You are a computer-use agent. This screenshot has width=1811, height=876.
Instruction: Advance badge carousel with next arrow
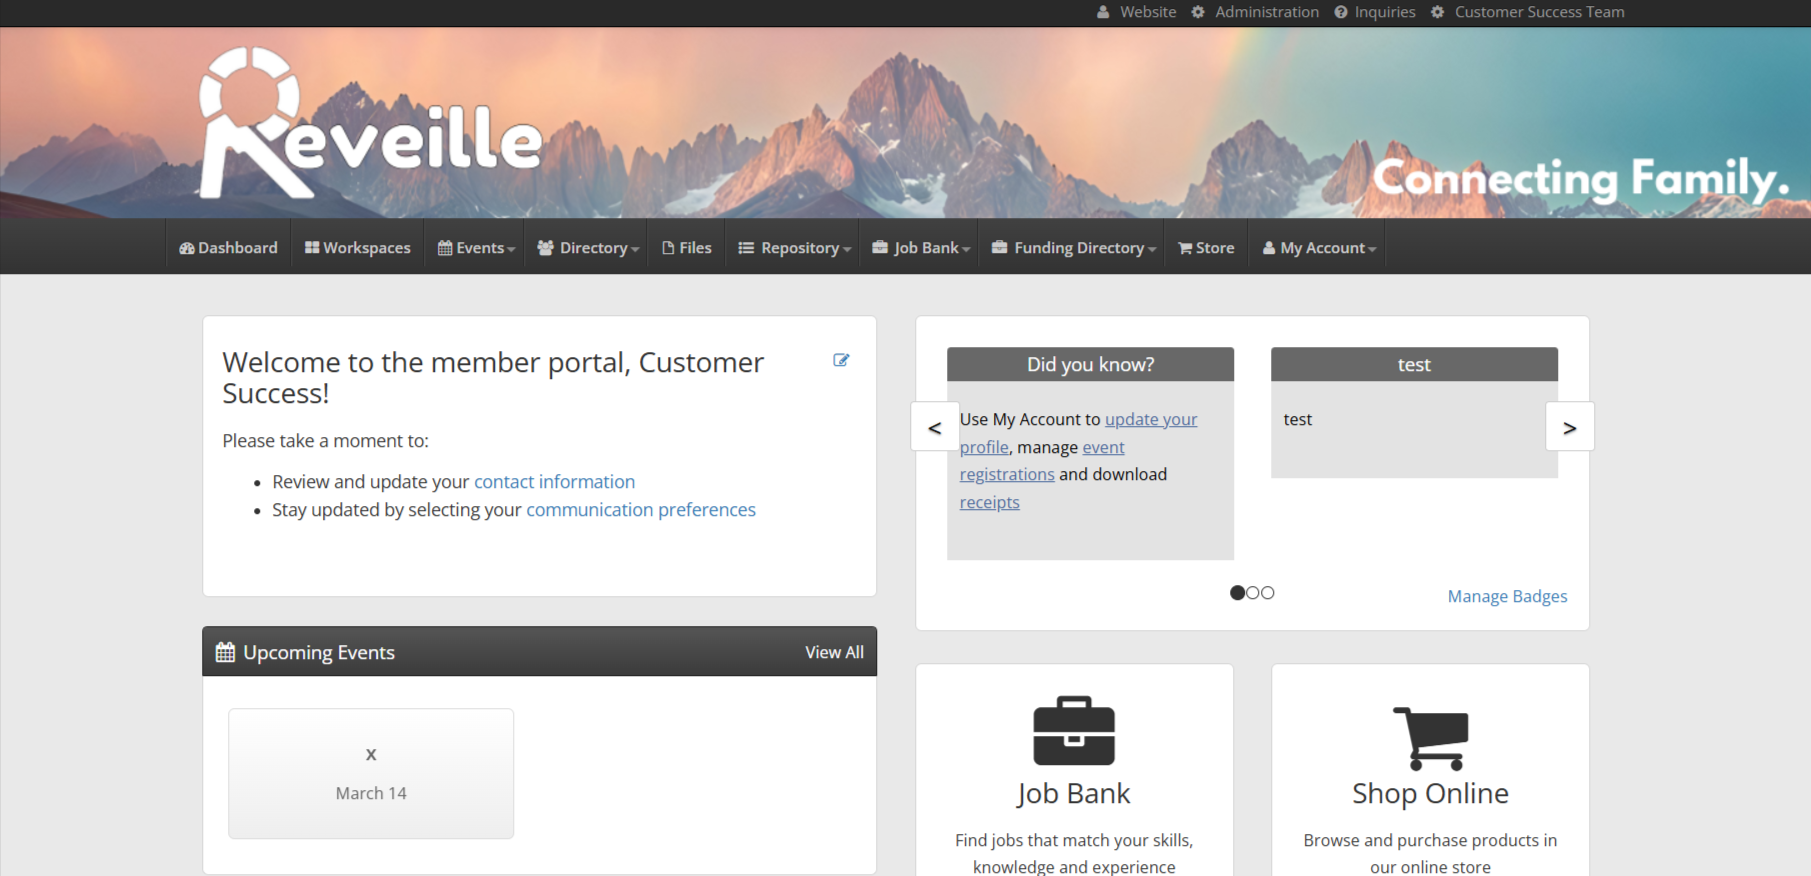[1569, 427]
